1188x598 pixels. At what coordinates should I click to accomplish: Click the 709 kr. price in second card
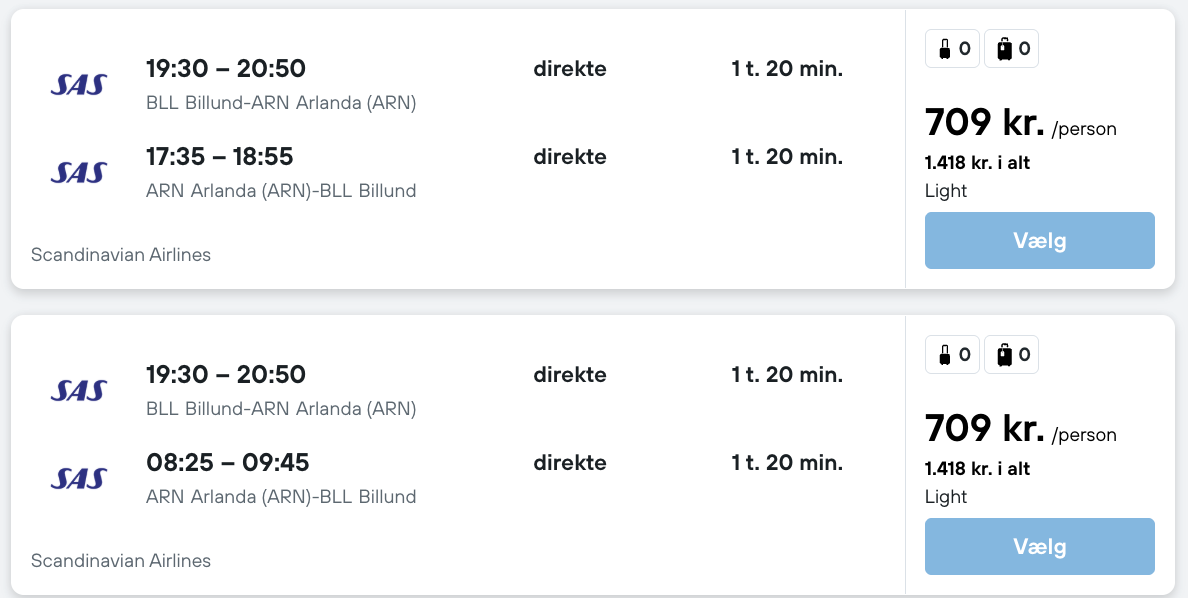point(985,429)
